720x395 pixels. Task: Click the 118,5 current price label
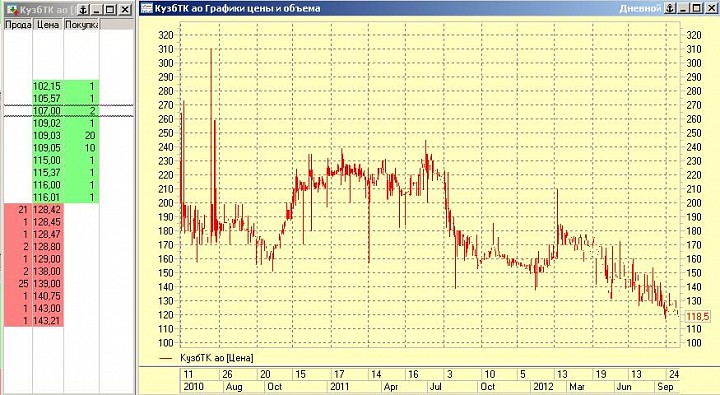(697, 316)
